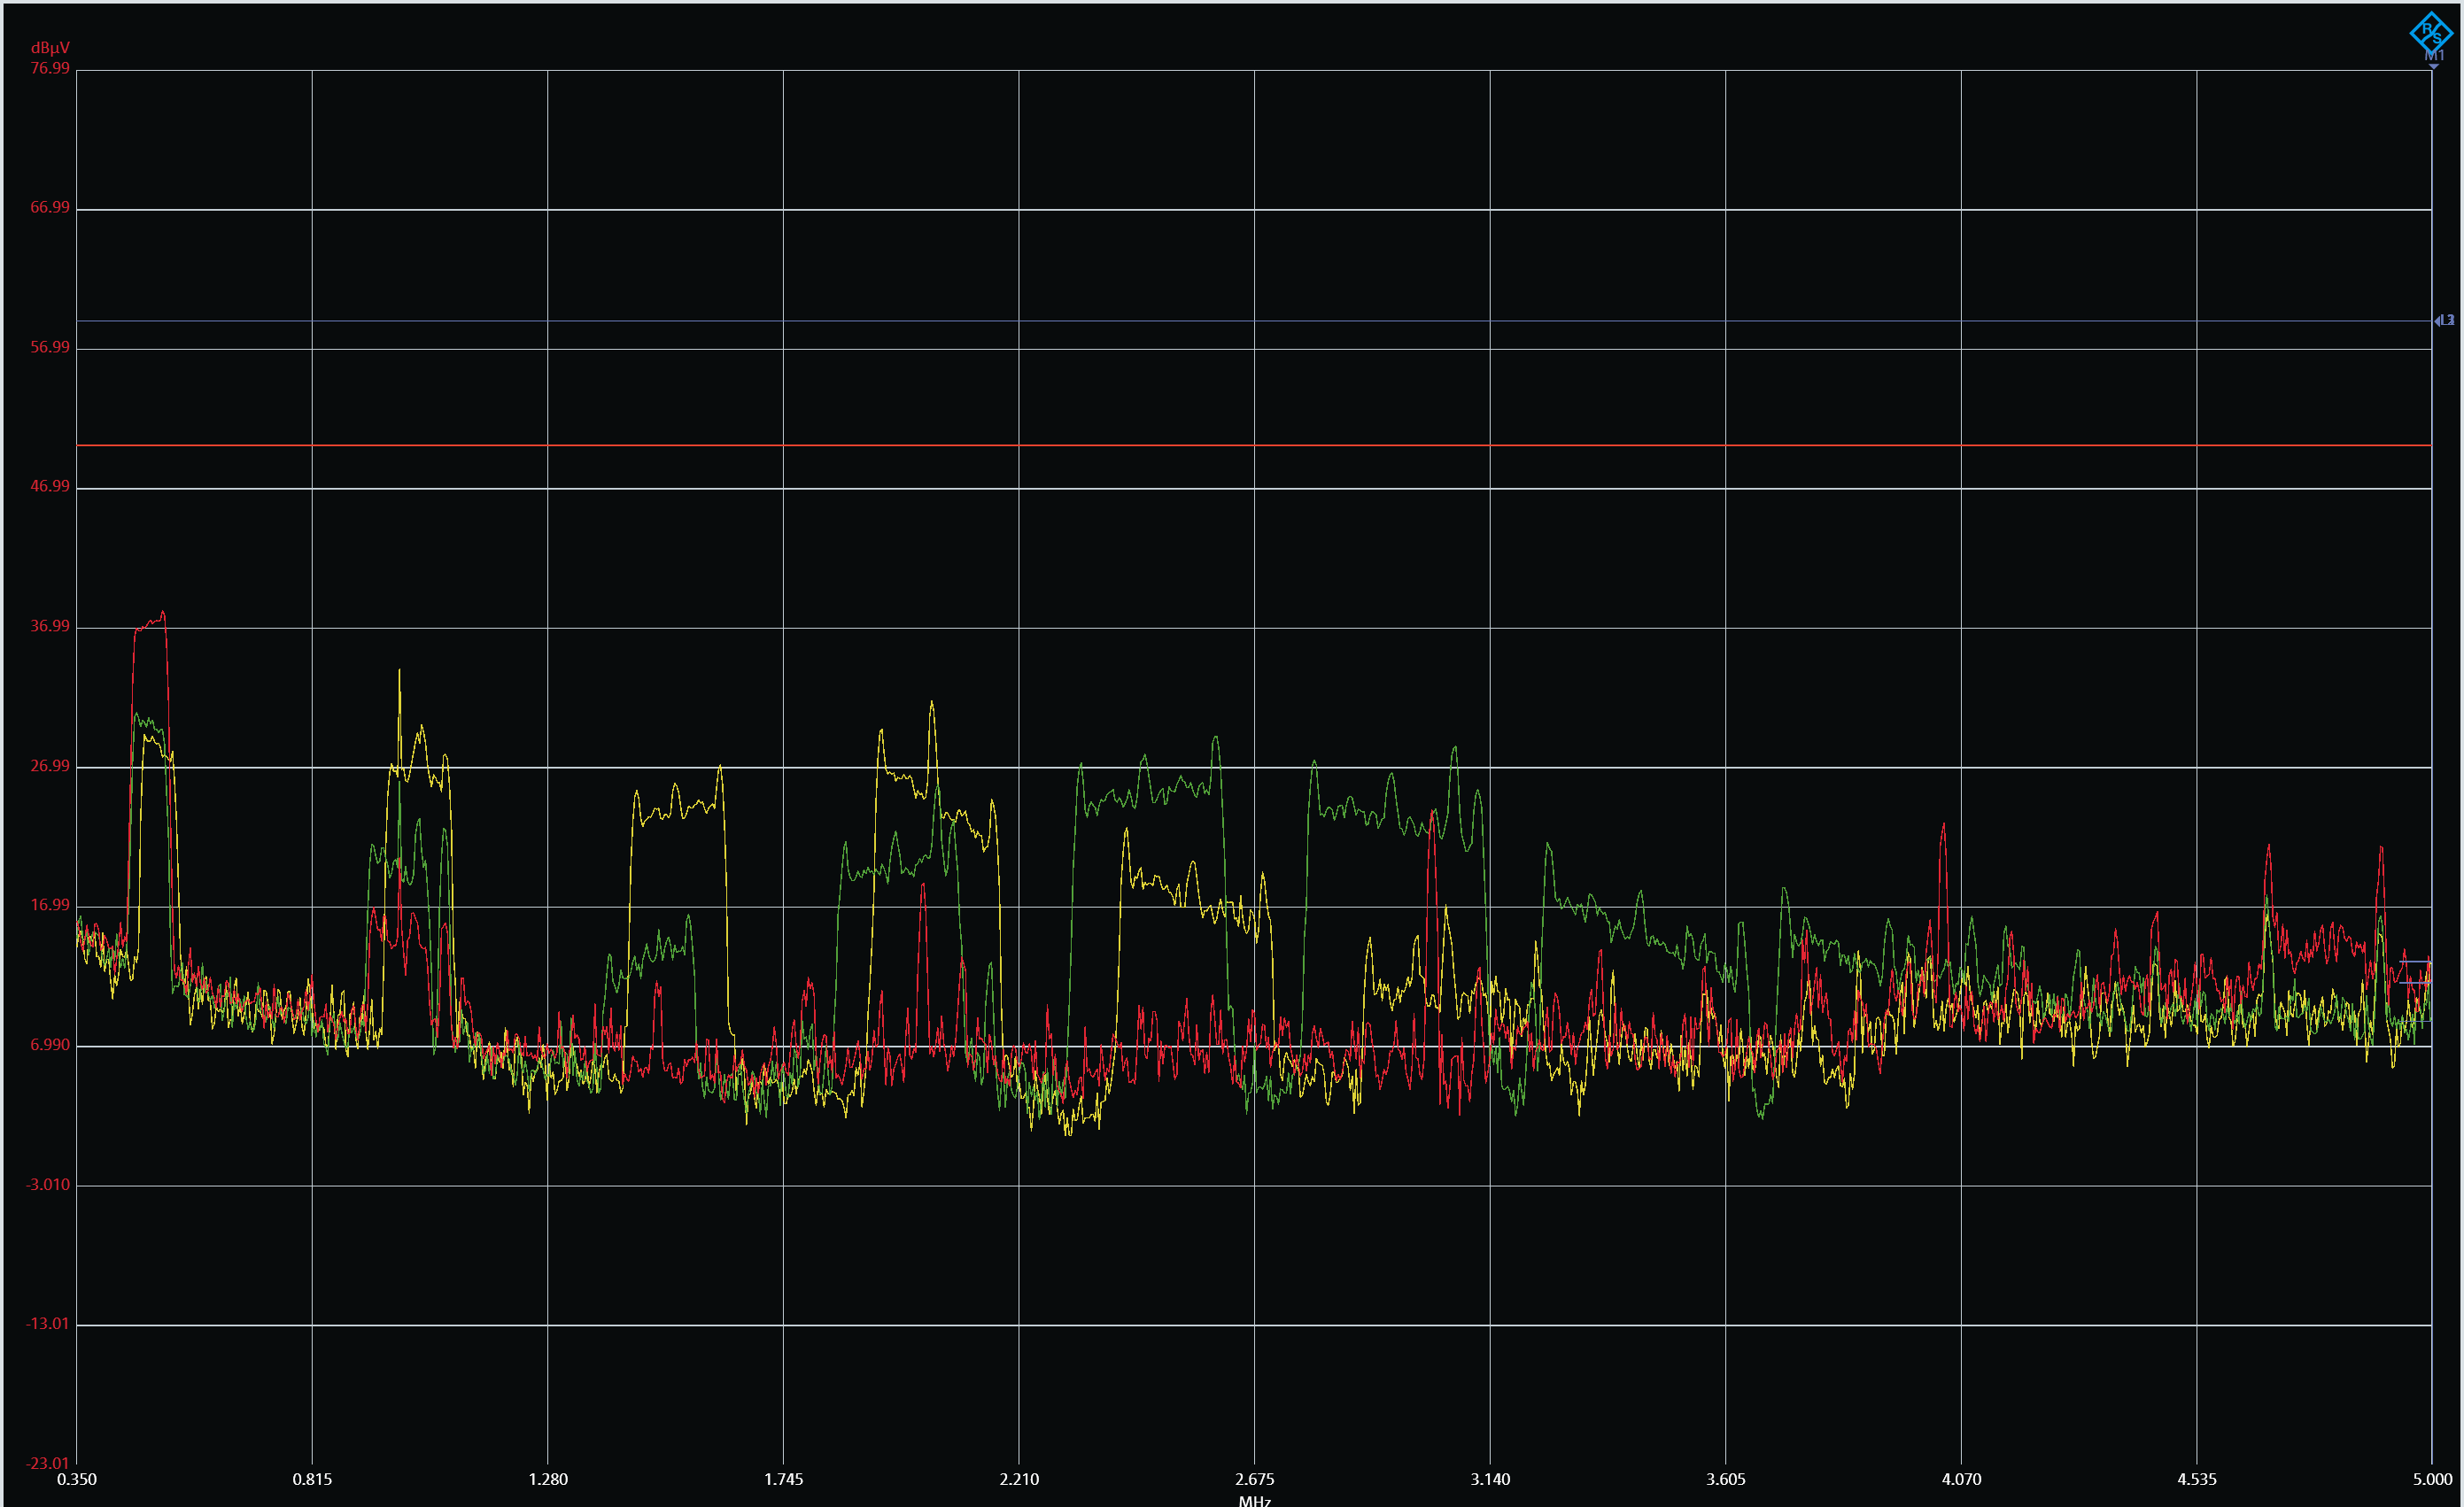Select the limit line arrow label on right edge
The width and height of the screenshot is (2464, 1507).
(2444, 320)
